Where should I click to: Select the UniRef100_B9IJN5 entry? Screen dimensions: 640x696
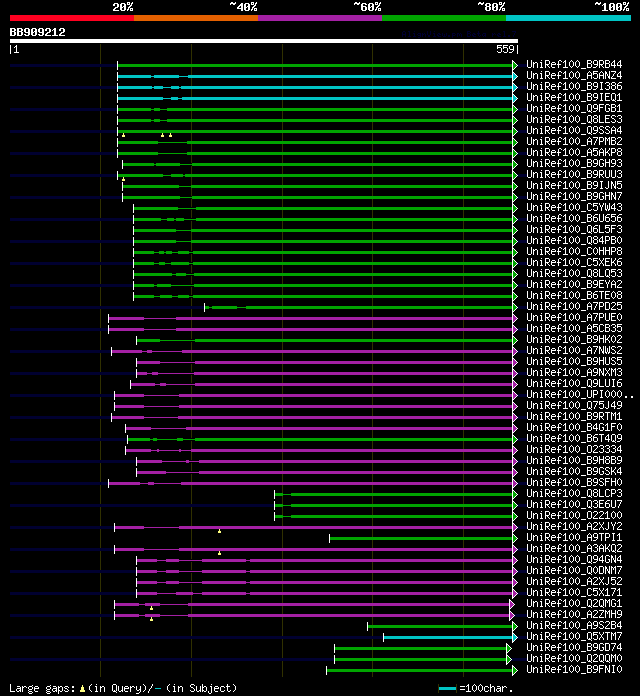[574, 186]
